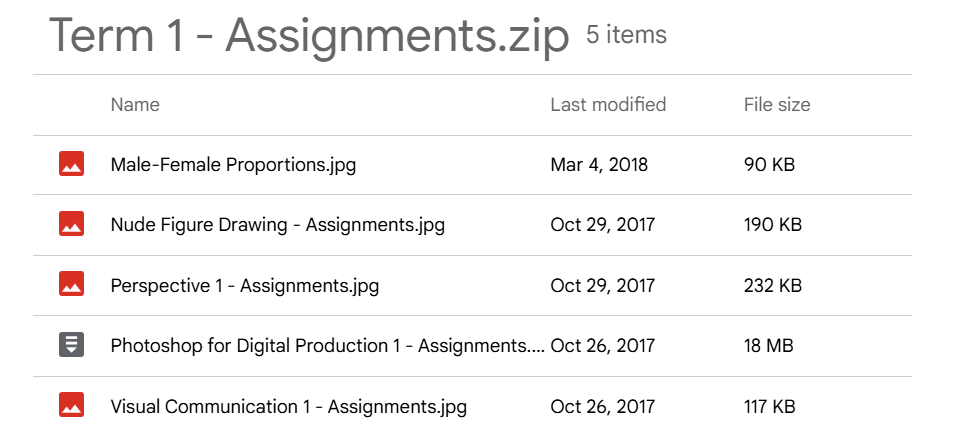Click the 5 items count label
The width and height of the screenshot is (953, 432).
click(627, 35)
